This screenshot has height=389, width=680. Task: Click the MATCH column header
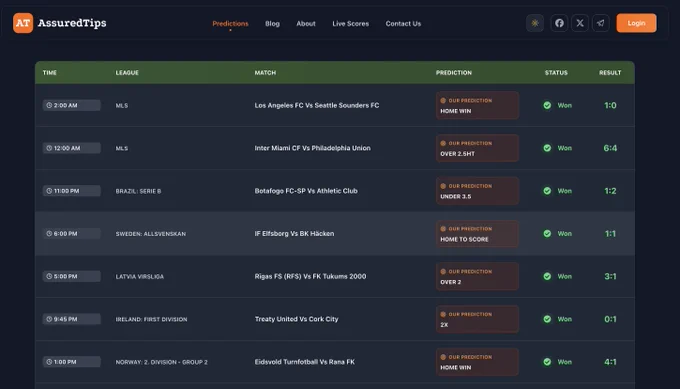click(x=265, y=72)
